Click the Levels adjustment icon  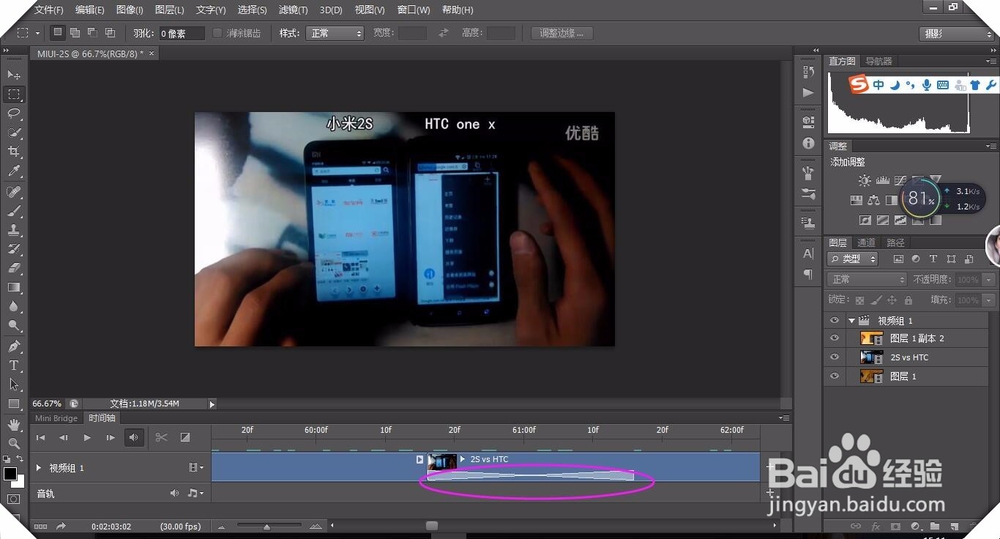click(x=883, y=181)
